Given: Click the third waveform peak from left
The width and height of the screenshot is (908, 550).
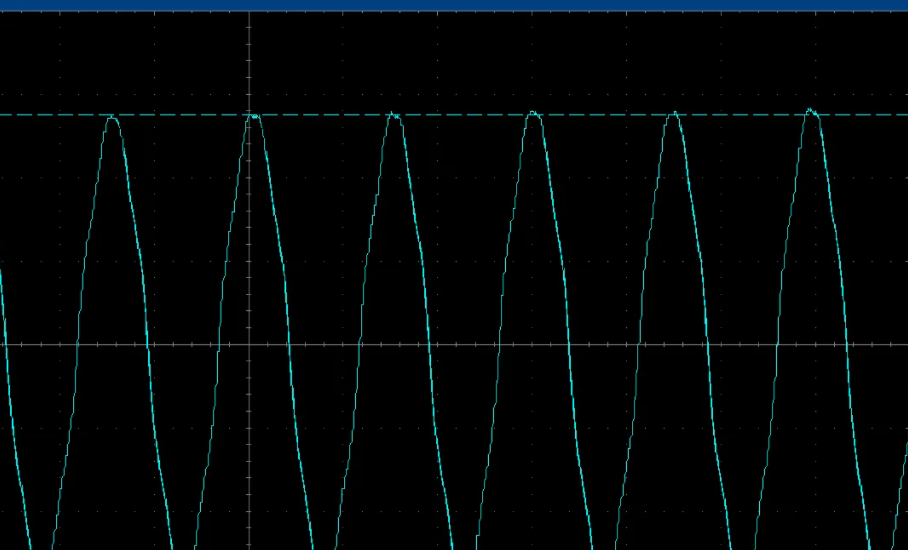Looking at the screenshot, I should (x=394, y=116).
